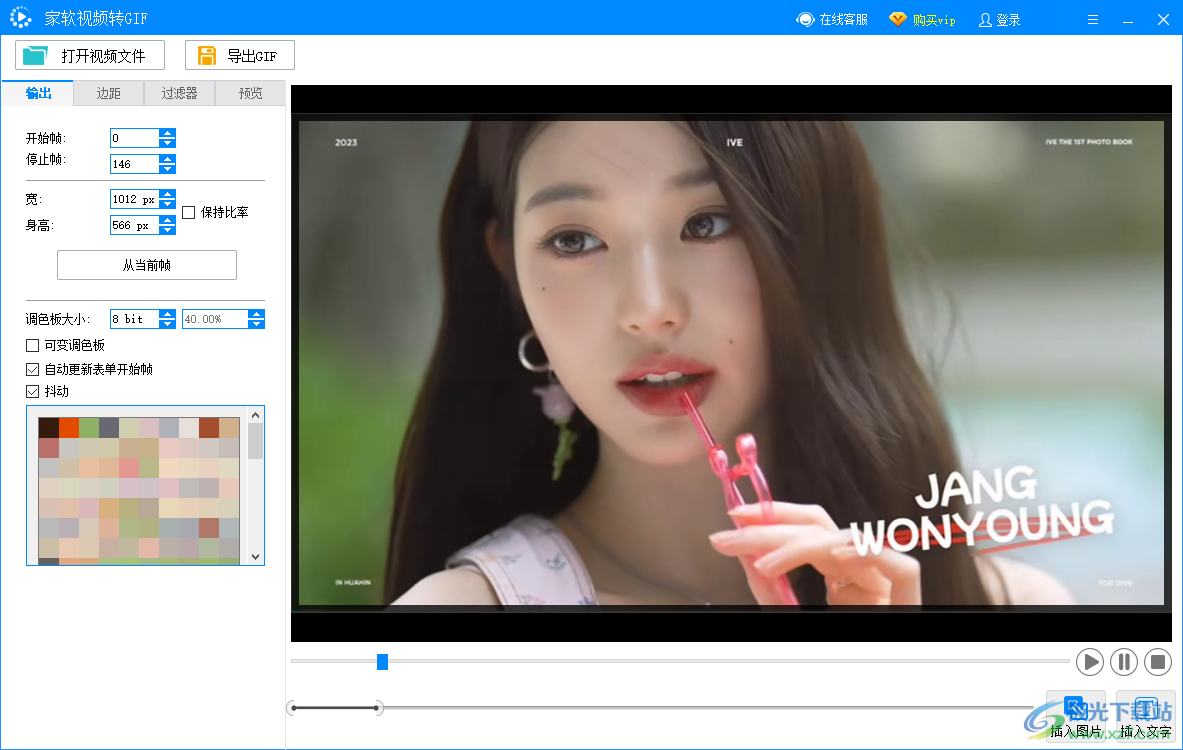Open 在线客服 online customer service
1183x750 pixels.
pyautogui.click(x=832, y=20)
